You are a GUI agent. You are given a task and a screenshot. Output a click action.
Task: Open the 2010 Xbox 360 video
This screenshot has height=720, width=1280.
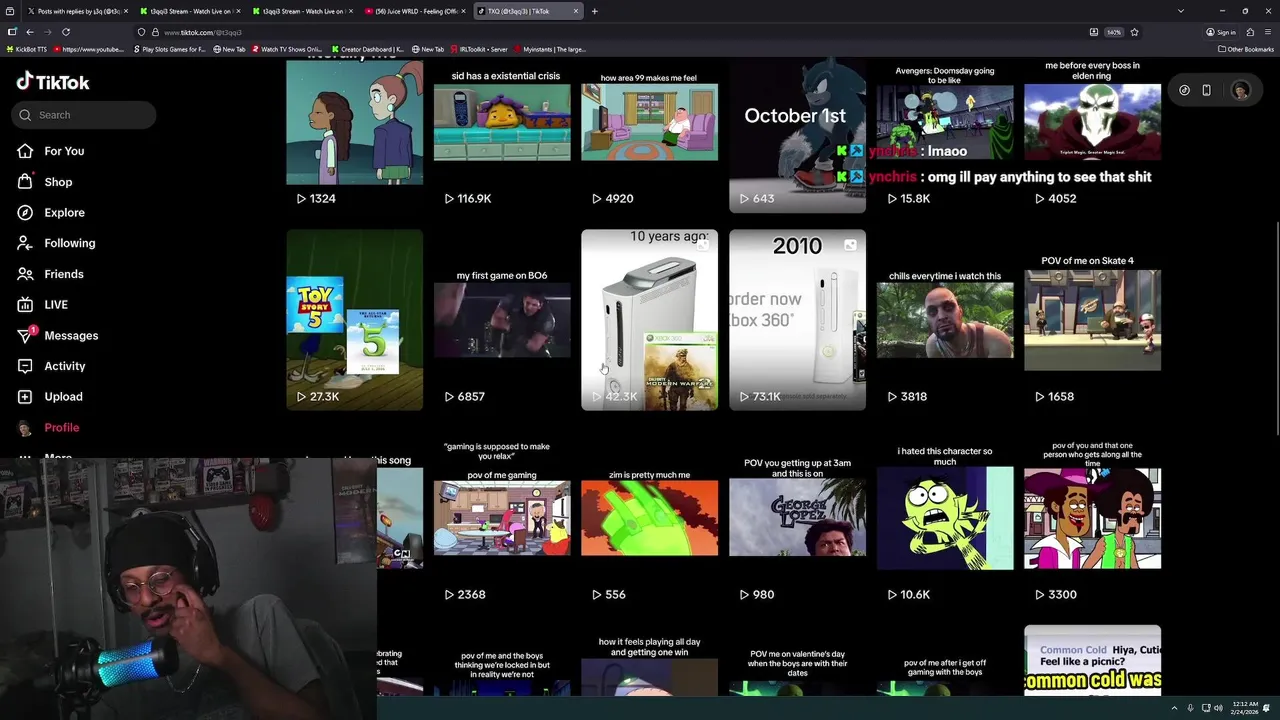(797, 320)
